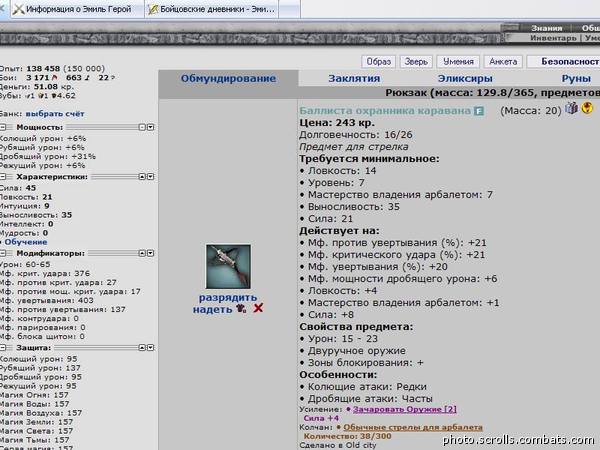Select the Бойцовские дневники browser tab
600x450 pixels.
click(x=212, y=9)
